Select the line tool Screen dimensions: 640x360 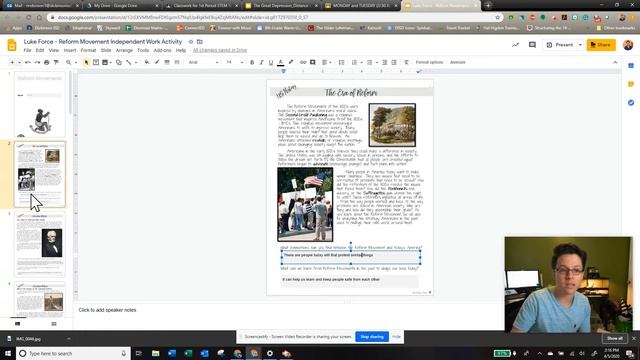point(129,62)
